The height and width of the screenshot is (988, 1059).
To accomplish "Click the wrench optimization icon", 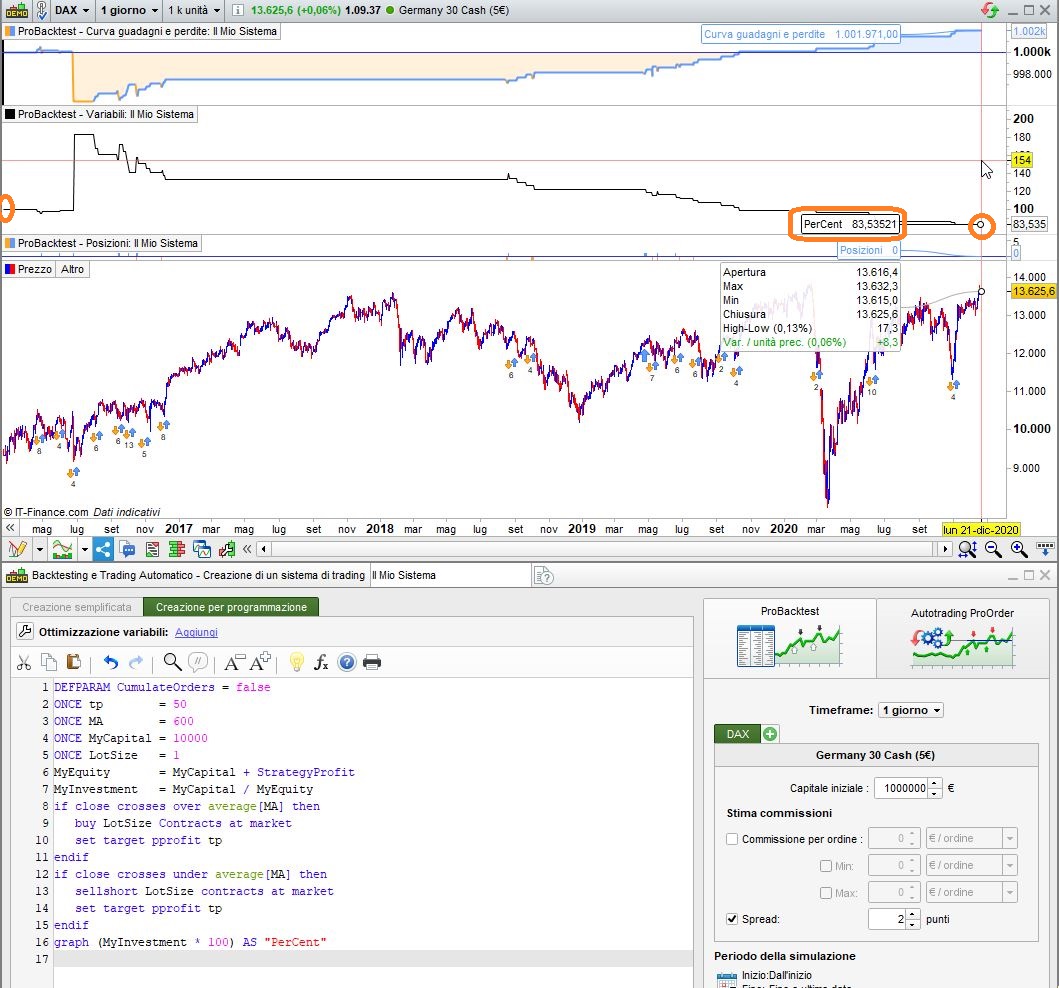I will [24, 631].
